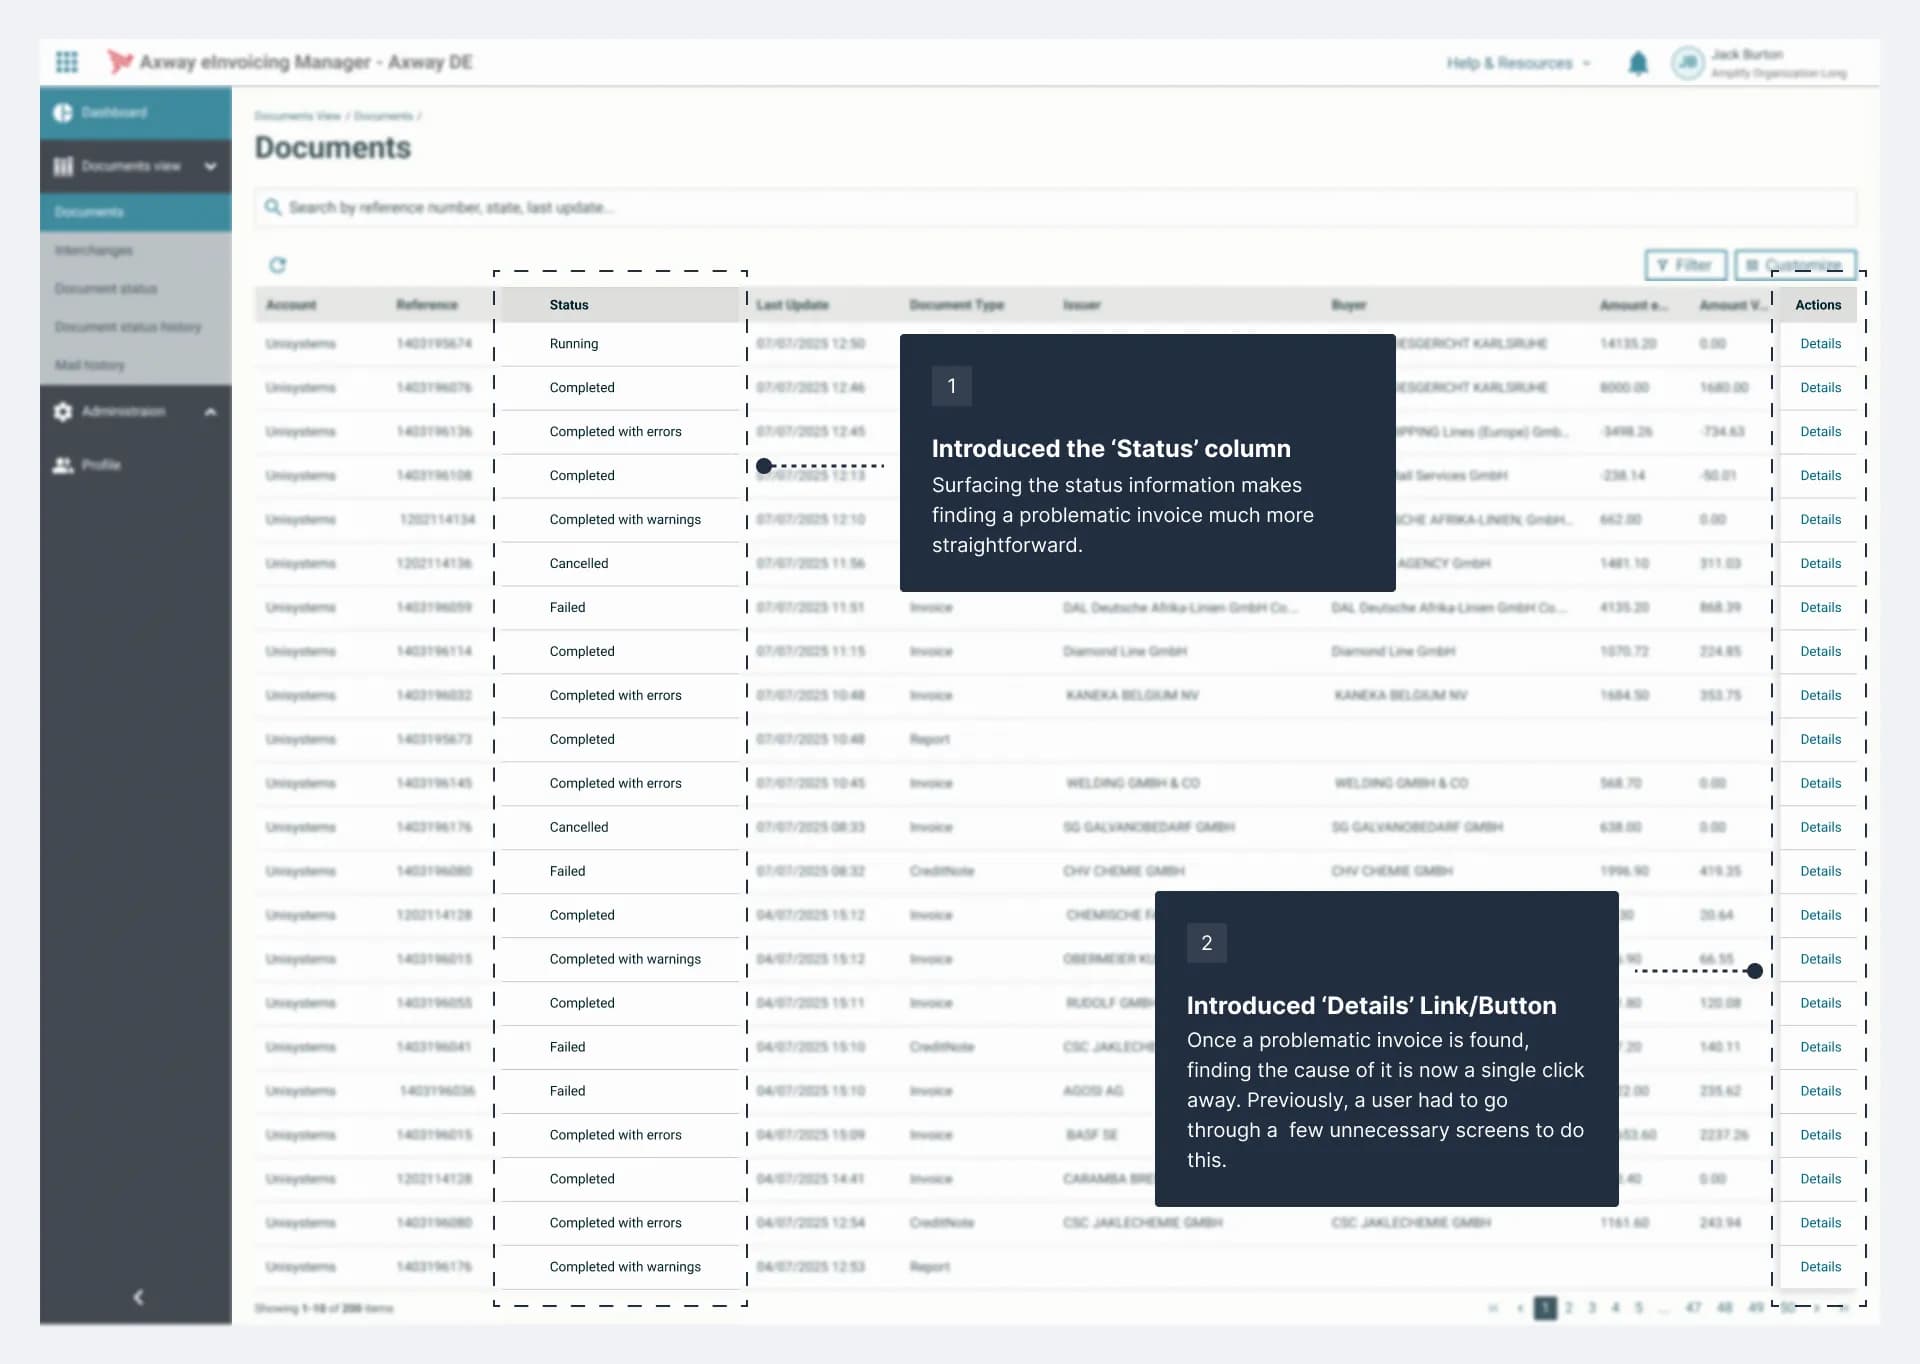Open the app grid launcher icon
Image resolution: width=1920 pixels, height=1364 pixels.
(67, 62)
